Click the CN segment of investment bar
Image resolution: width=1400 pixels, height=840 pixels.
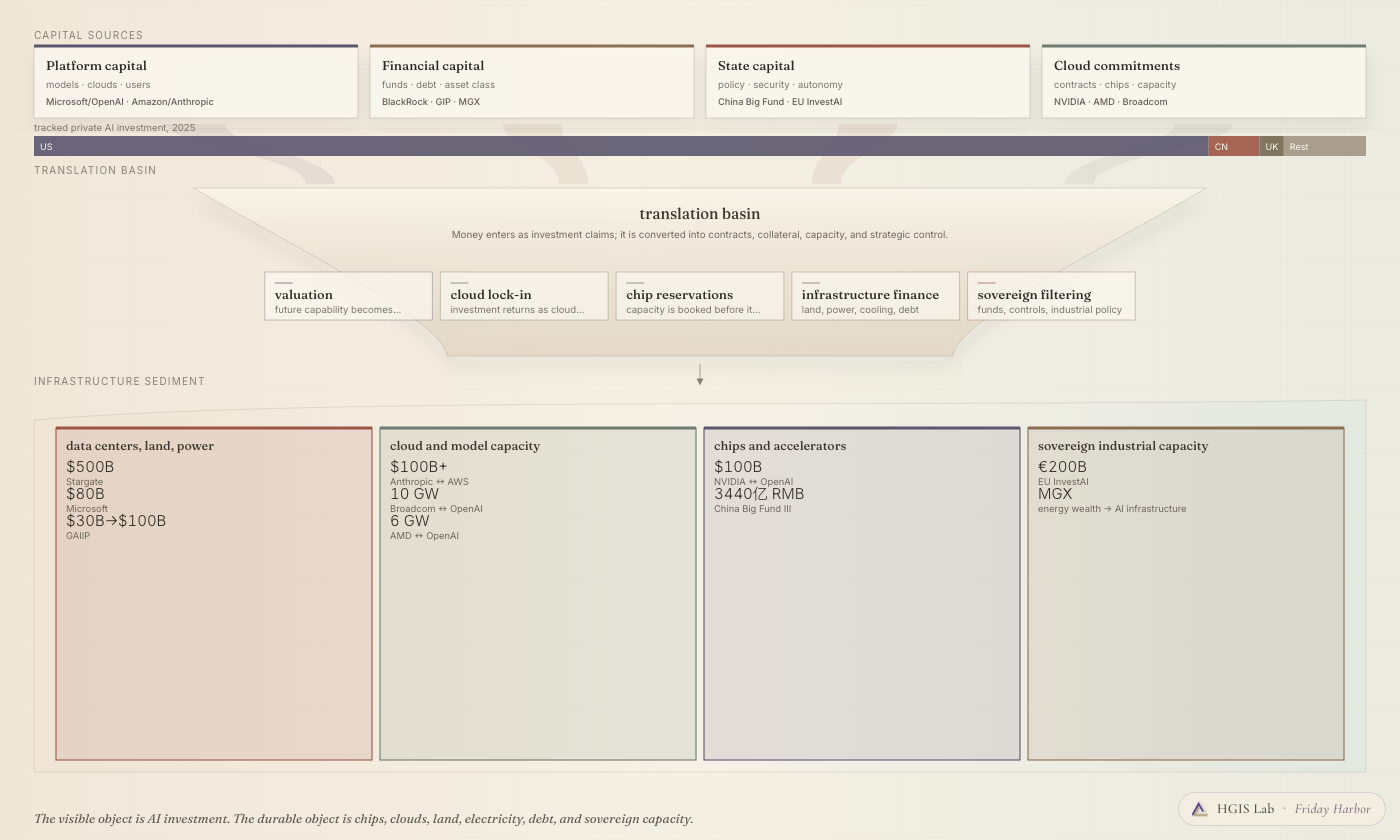tap(1233, 146)
